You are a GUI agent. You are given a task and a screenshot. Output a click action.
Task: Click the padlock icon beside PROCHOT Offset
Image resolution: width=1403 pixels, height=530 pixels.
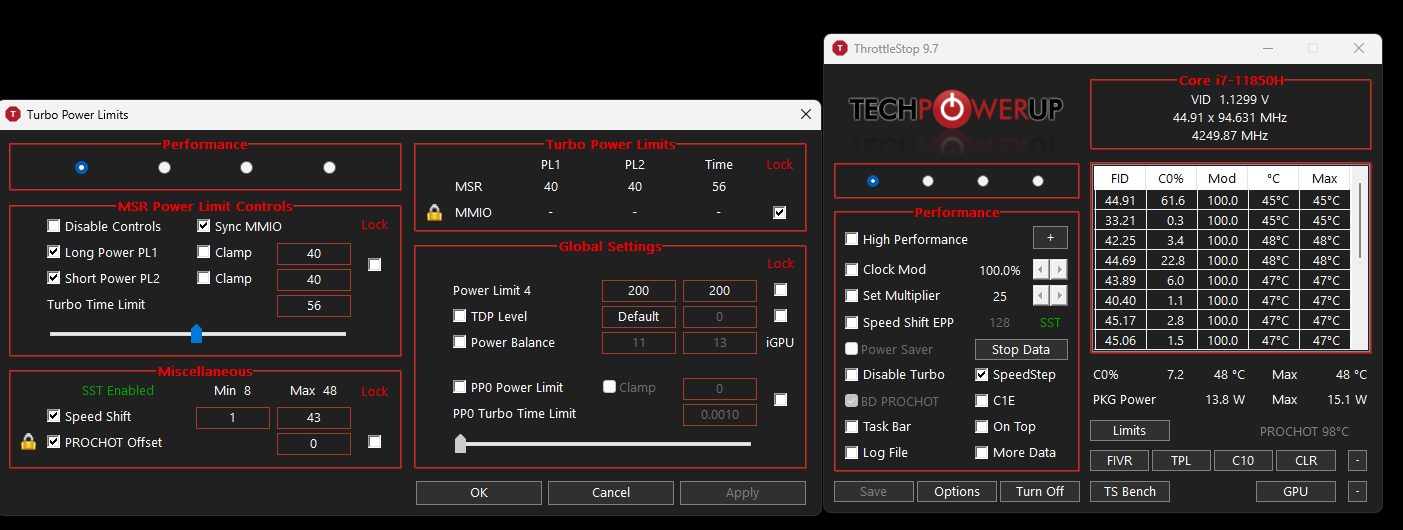28,442
